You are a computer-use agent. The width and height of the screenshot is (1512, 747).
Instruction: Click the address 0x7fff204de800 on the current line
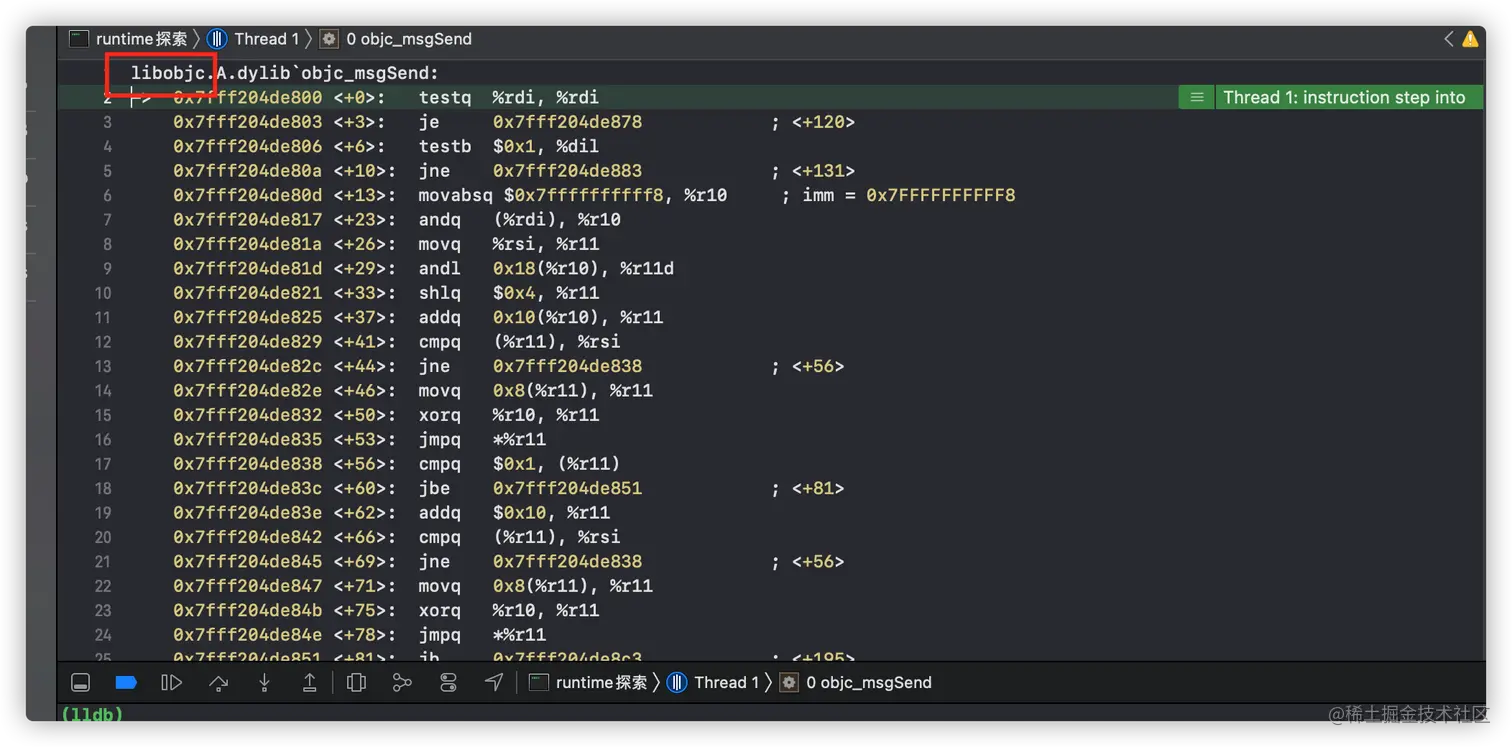[248, 97]
